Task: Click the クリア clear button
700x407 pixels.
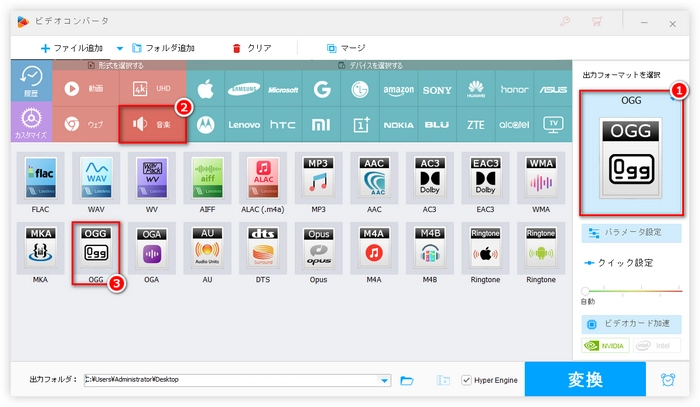Action: (x=252, y=48)
